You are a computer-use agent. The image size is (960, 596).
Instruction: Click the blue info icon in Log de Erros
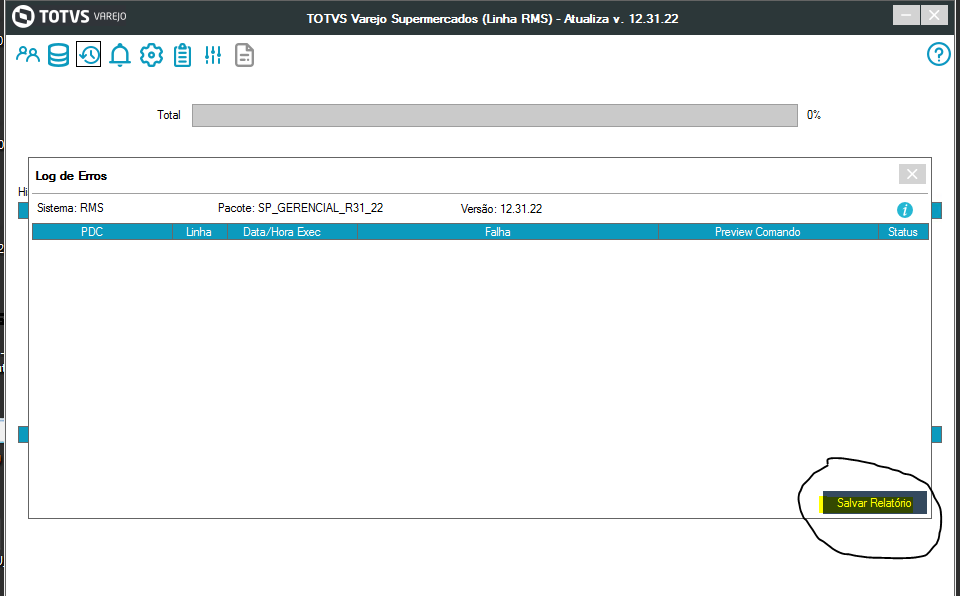904,210
